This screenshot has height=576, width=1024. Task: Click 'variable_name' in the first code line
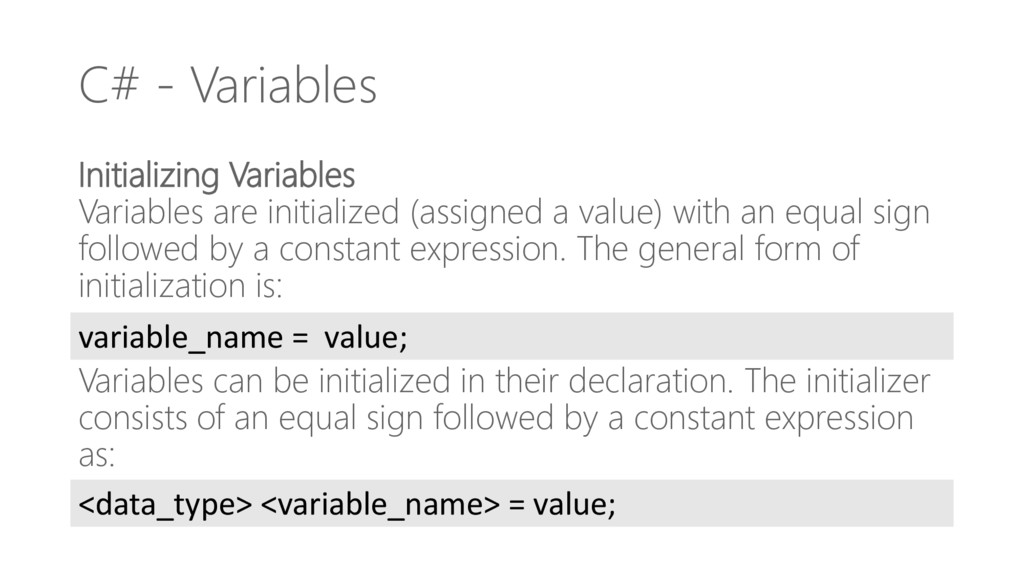(181, 338)
